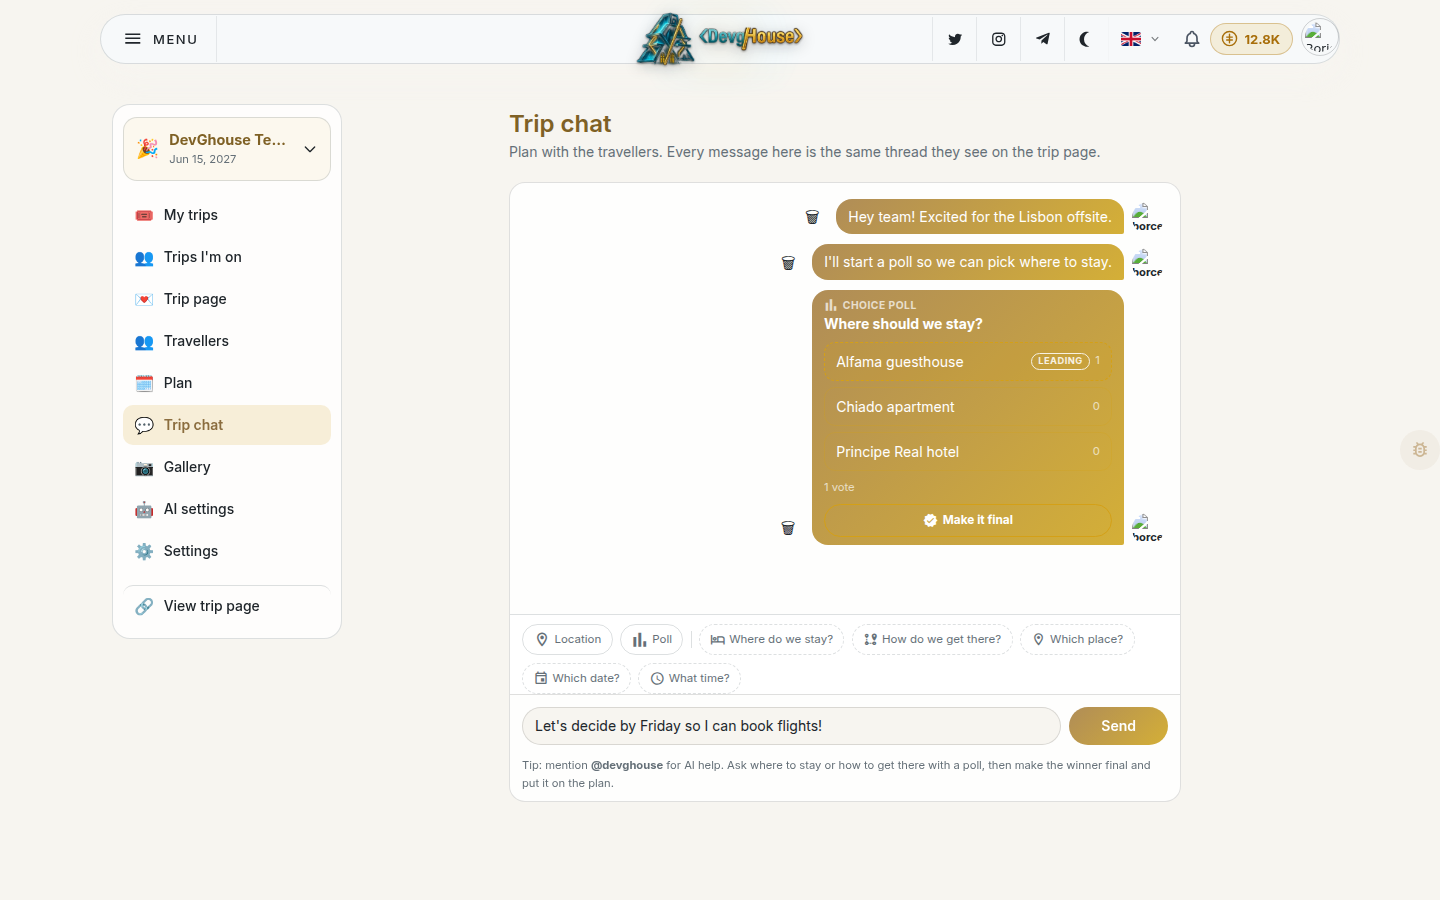The width and height of the screenshot is (1440, 900).
Task: Open Settings in sidebar
Action: click(227, 551)
